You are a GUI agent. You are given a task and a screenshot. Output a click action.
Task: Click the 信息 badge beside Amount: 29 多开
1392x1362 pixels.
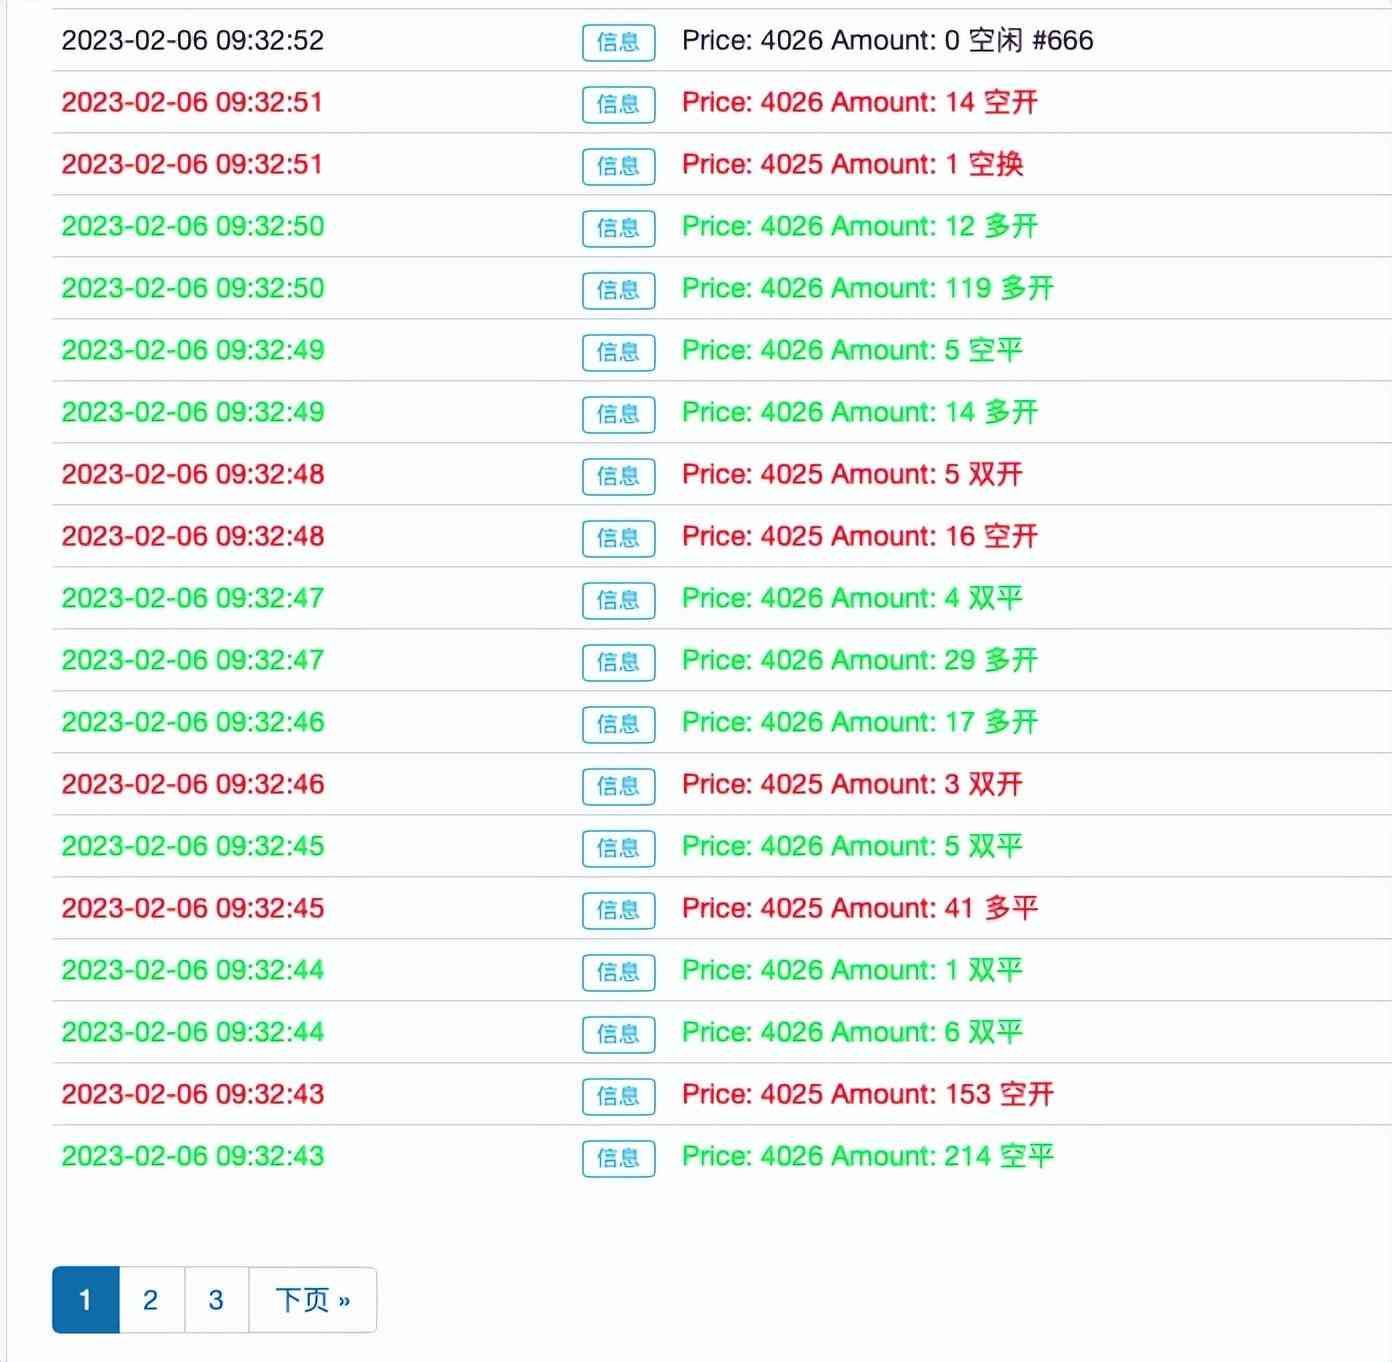pyautogui.click(x=618, y=662)
